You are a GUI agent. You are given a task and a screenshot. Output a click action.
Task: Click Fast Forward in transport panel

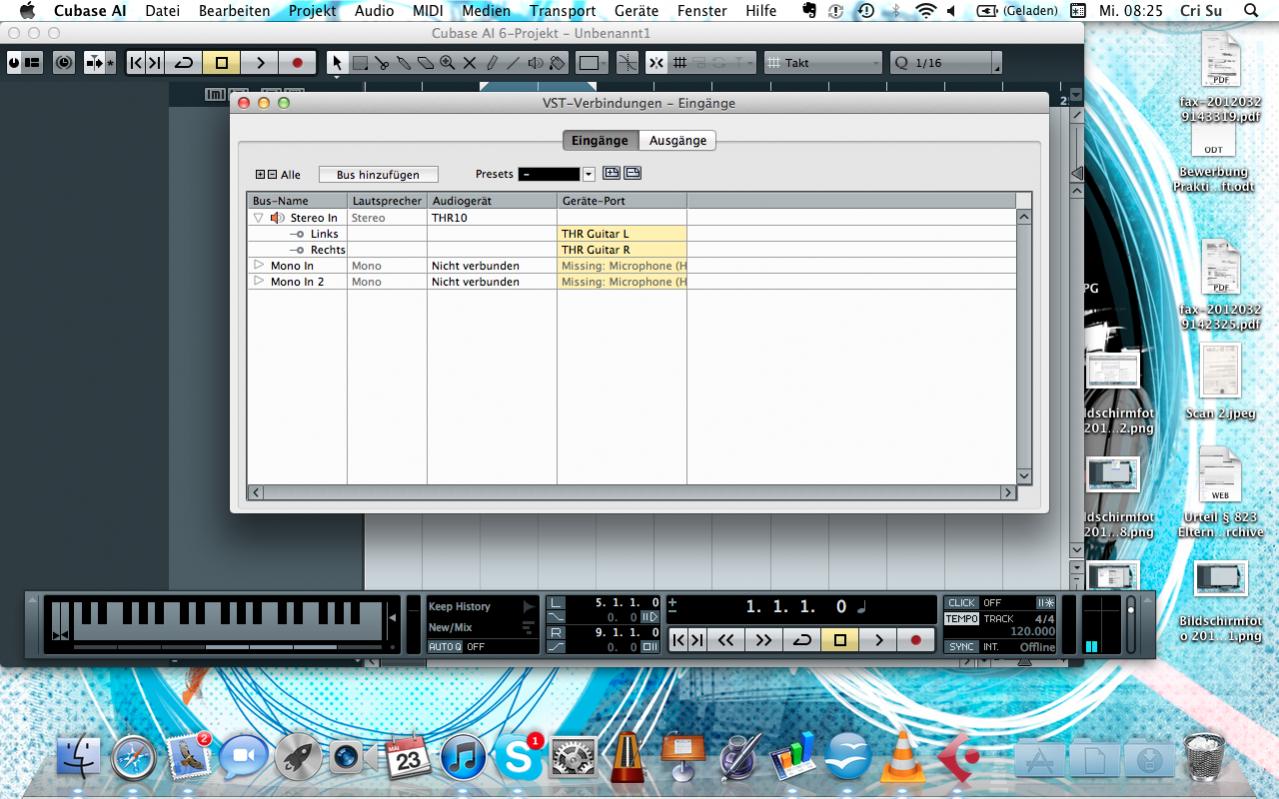tap(763, 640)
